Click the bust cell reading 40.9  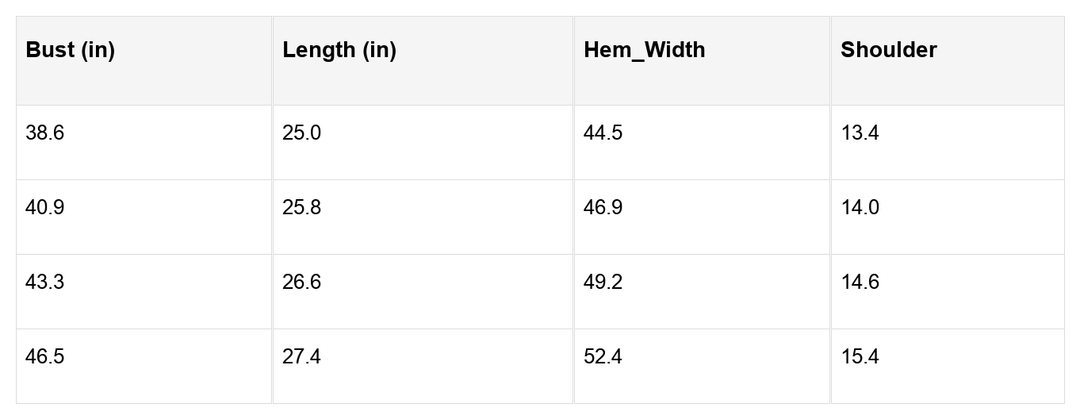[45, 208]
